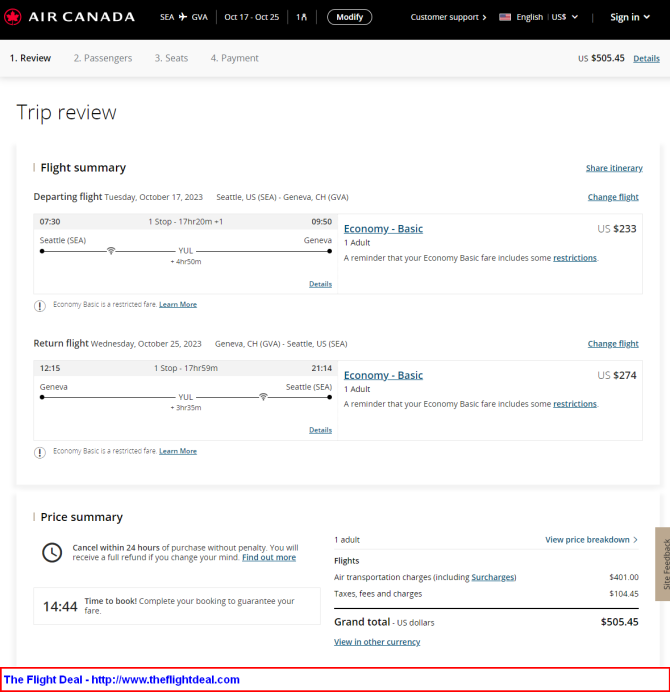Click Find out more about 24-hour cancellation
Image resolution: width=670 pixels, height=692 pixels.
[269, 557]
